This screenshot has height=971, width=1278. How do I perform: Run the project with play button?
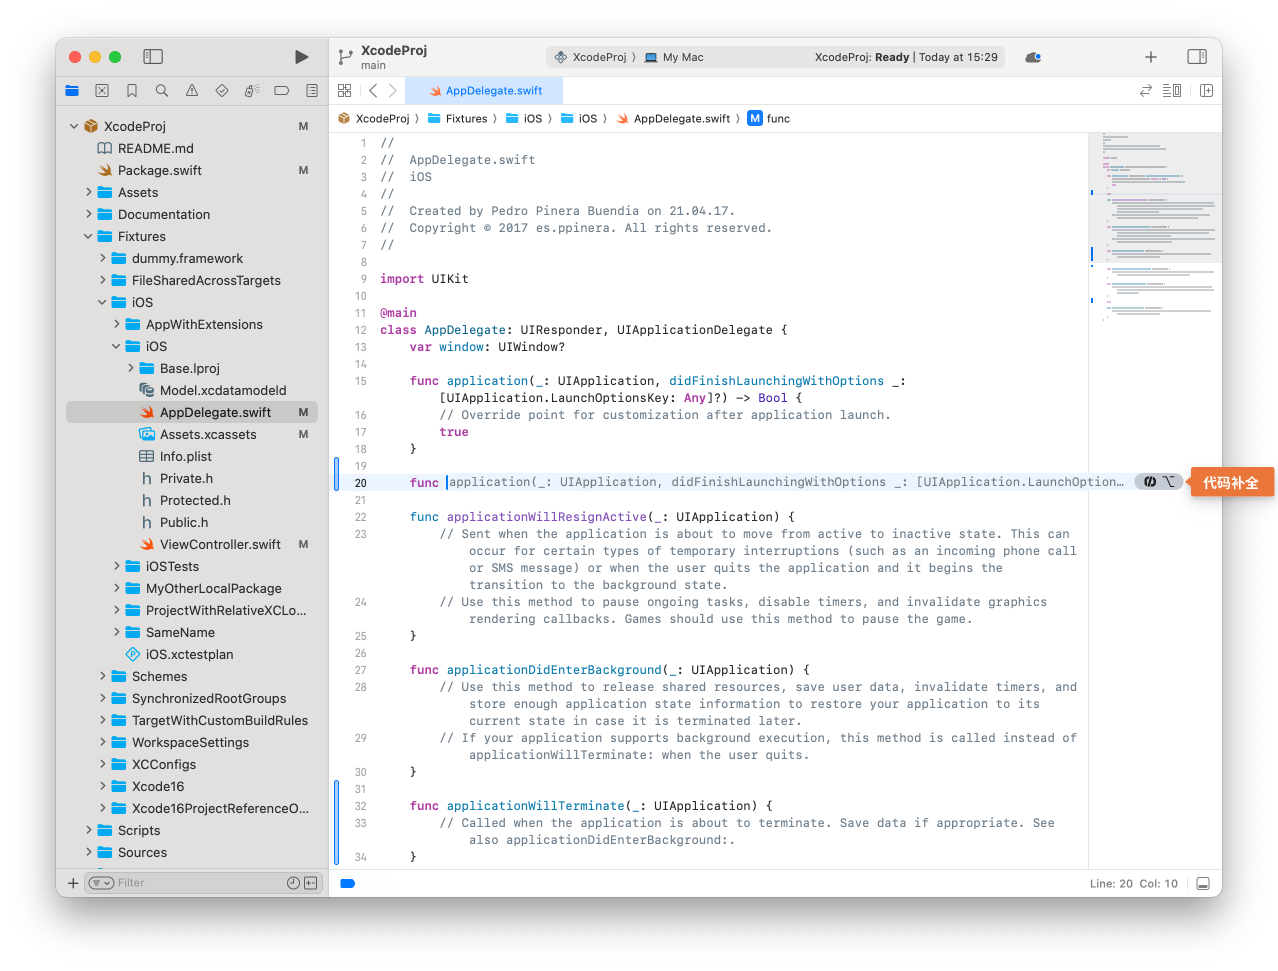coord(301,57)
